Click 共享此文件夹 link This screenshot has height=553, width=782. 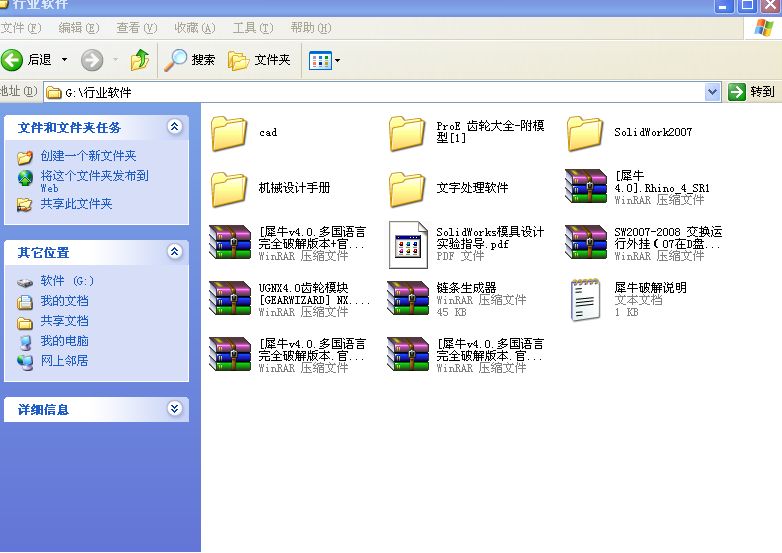coord(76,203)
